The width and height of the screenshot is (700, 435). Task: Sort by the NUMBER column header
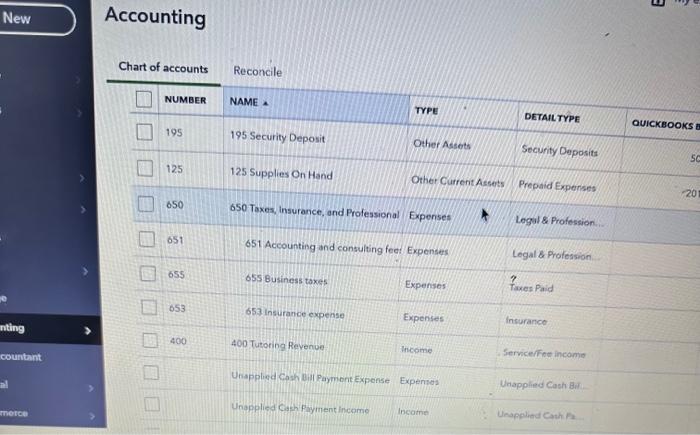pos(185,100)
